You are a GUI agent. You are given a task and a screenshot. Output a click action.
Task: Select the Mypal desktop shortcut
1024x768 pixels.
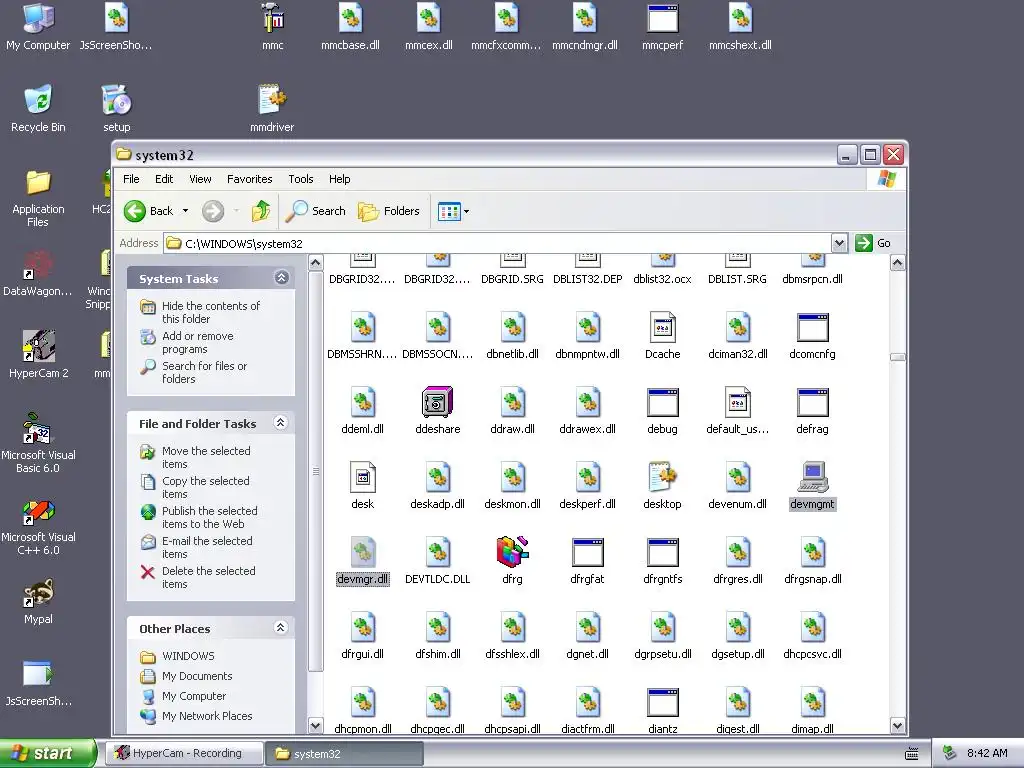(38, 601)
